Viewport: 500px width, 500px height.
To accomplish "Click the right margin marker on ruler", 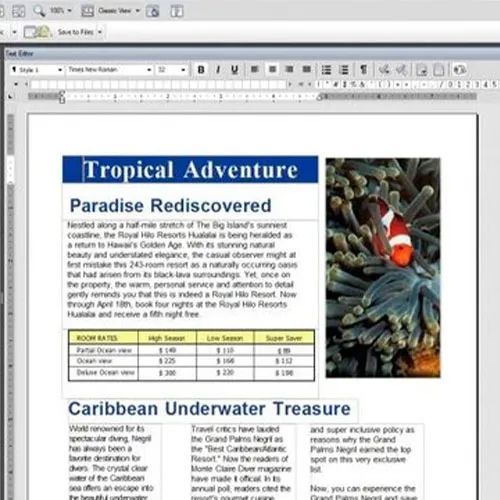I will click(x=320, y=97).
